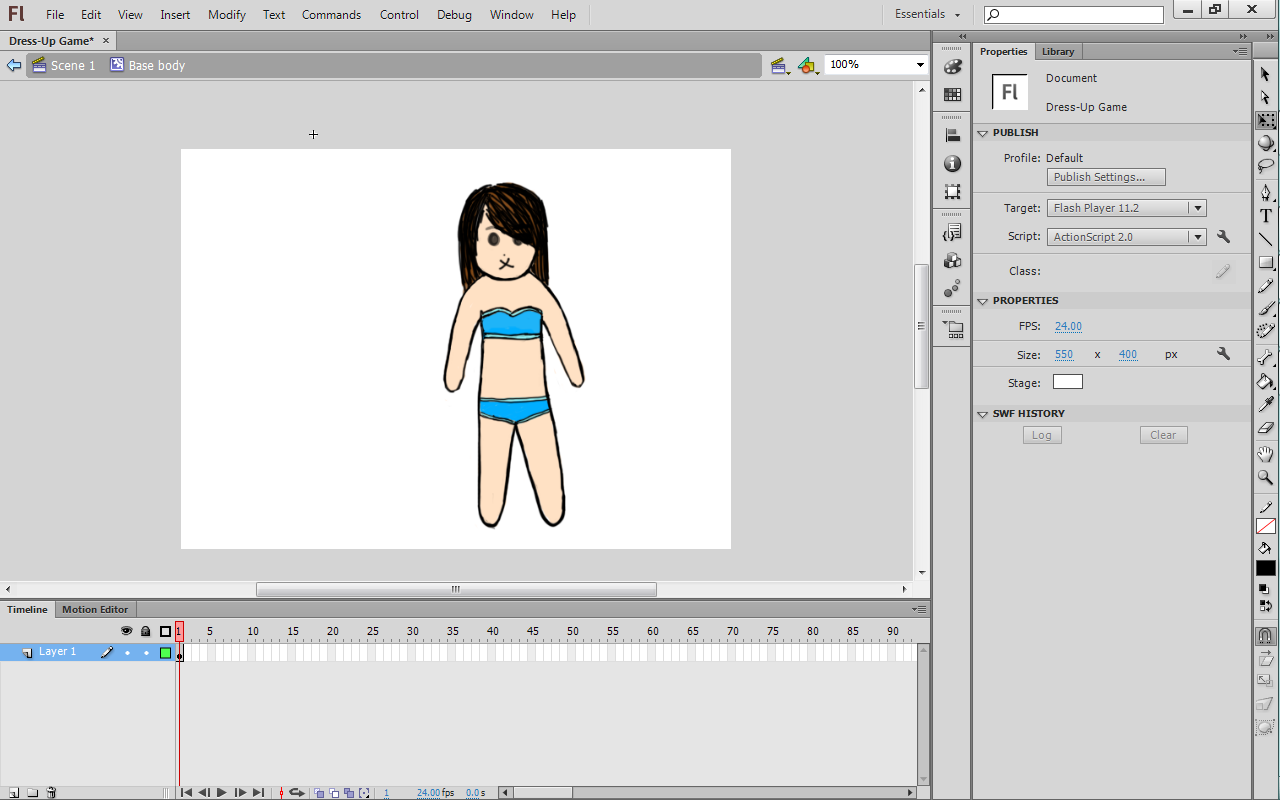This screenshot has width=1280, height=800.
Task: Select the Lasso tool
Action: (x=1266, y=166)
